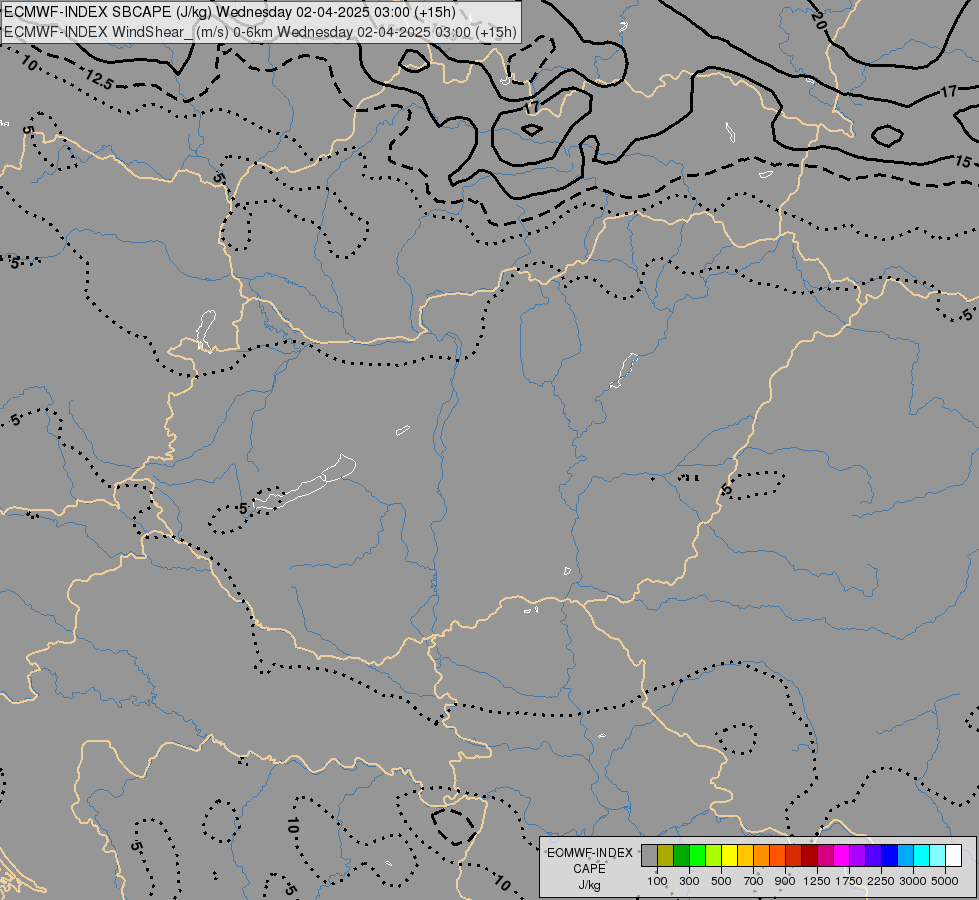
Task: Pick the red-orange legend swatch
Action: click(777, 855)
